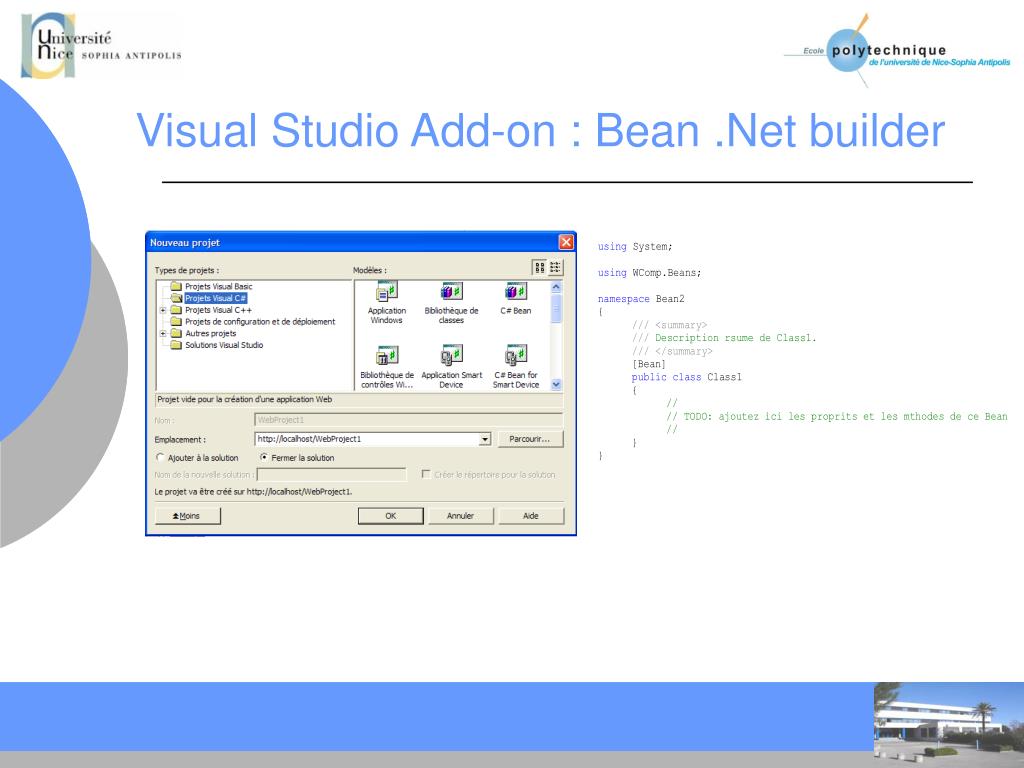Browse location with Parcourir button
Image resolution: width=1024 pixels, height=768 pixels.
(x=530, y=439)
